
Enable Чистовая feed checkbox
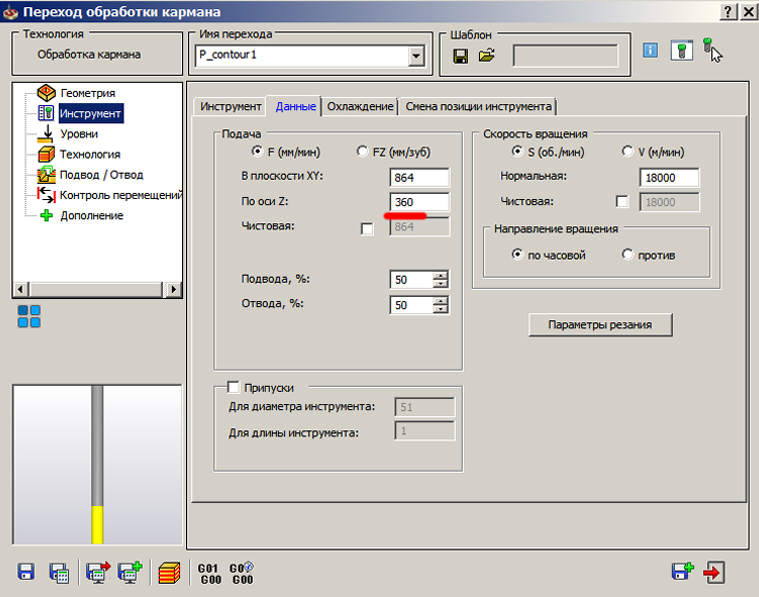[367, 229]
